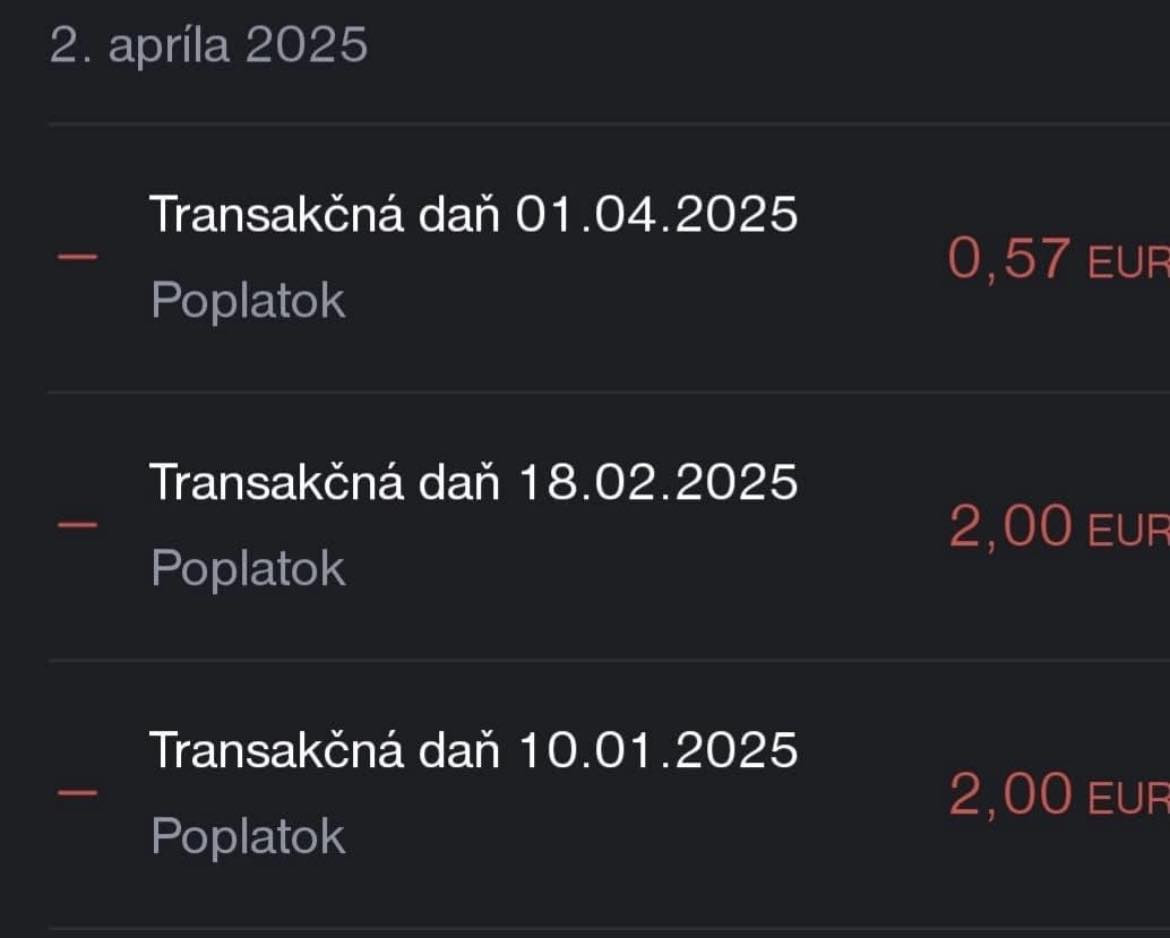Image resolution: width=1170 pixels, height=938 pixels.
Task: Open the 'Transakčná daň' text of the 01.04.2025 entry
Action: pos(324,213)
